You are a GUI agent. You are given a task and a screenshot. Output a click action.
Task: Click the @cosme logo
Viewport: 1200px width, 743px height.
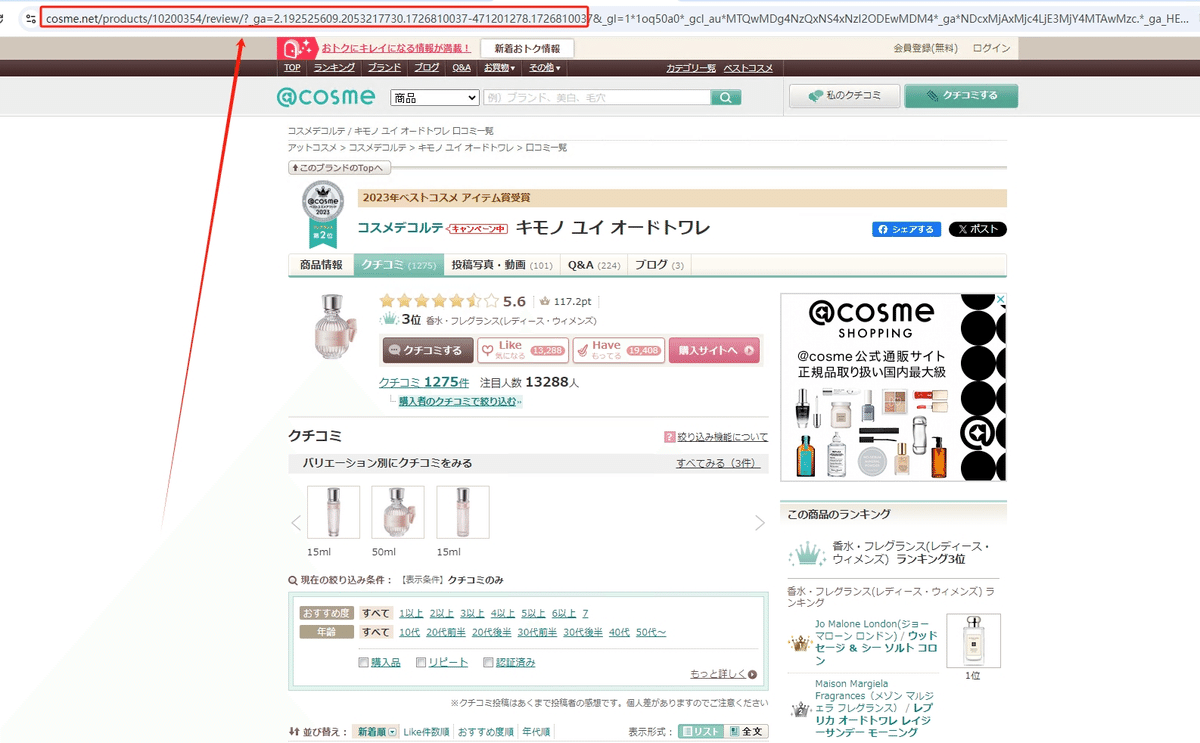point(326,97)
